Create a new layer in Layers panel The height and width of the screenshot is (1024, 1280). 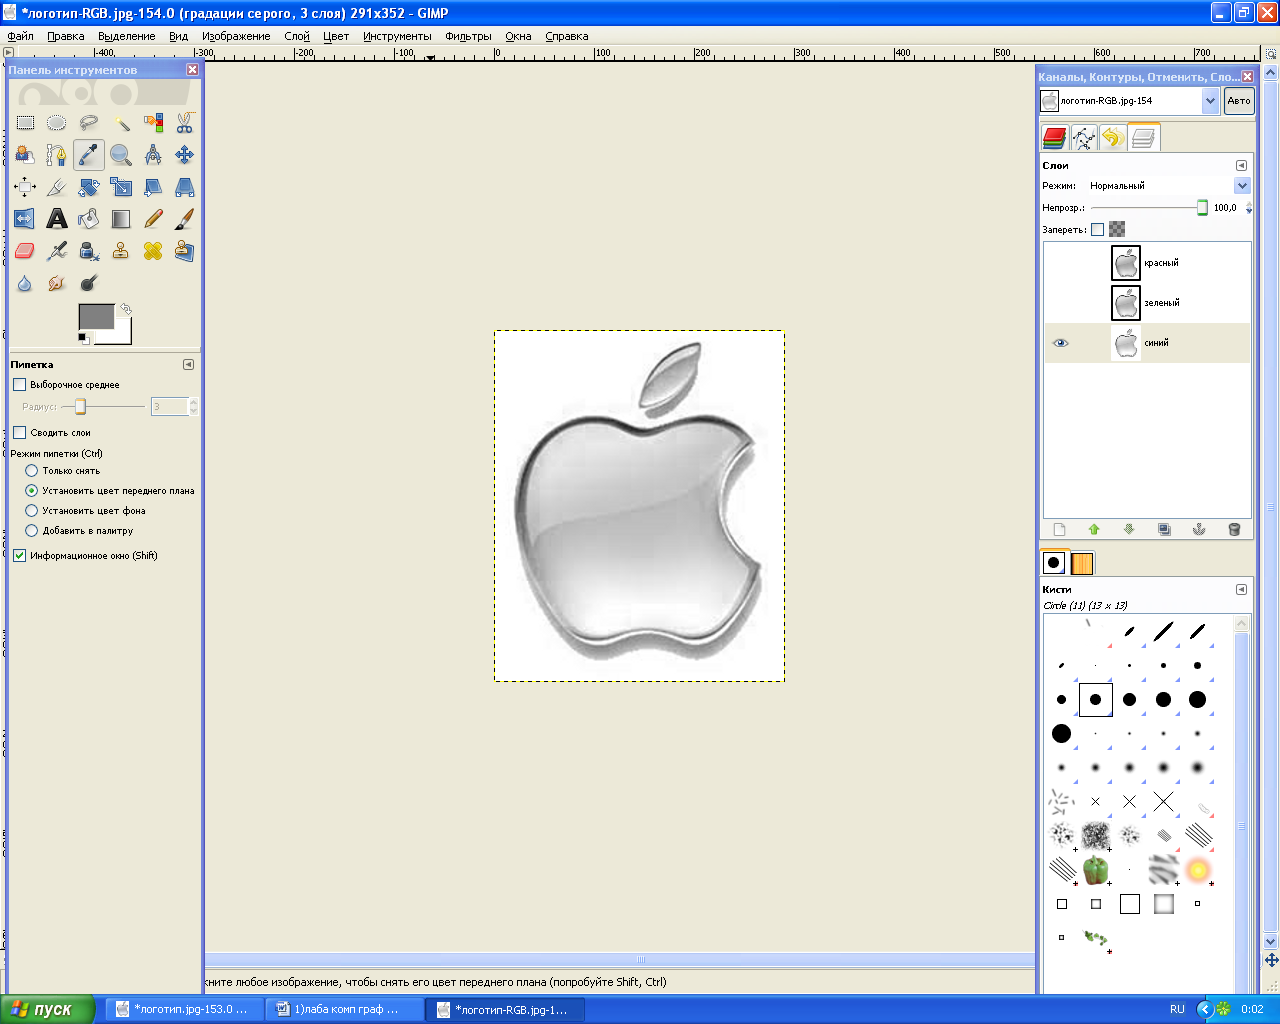click(x=1060, y=529)
